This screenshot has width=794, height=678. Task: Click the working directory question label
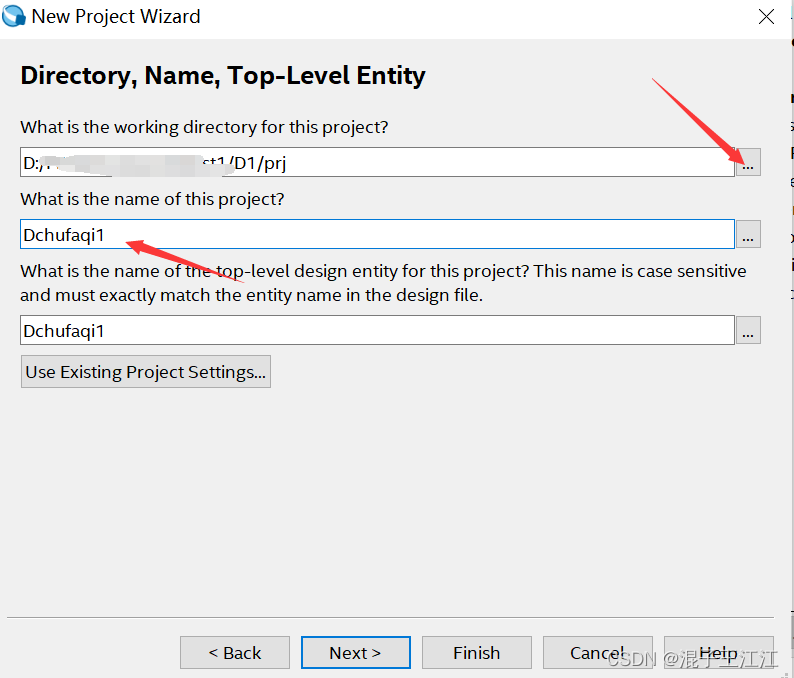[204, 128]
